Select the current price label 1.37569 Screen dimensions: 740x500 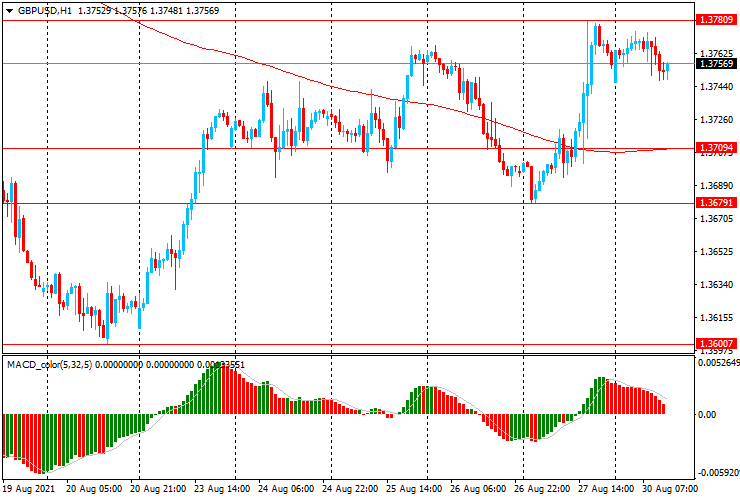pos(716,64)
